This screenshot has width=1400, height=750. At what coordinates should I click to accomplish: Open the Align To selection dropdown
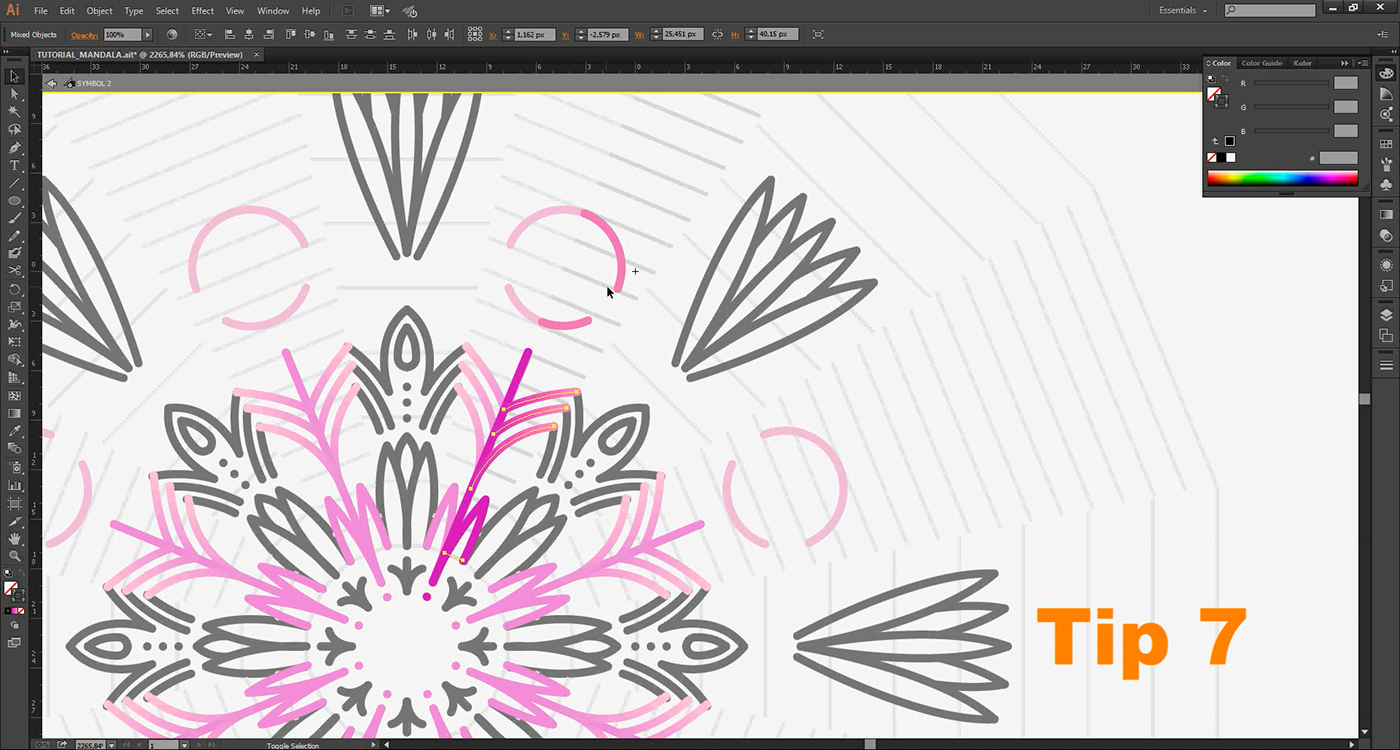(x=203, y=34)
